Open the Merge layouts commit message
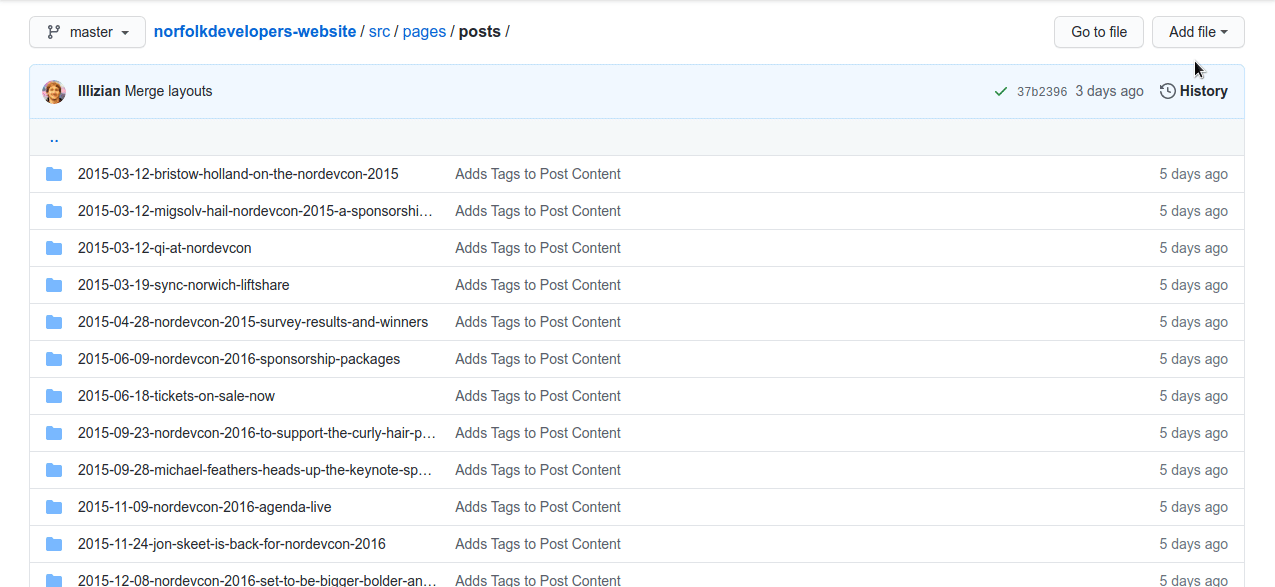 click(x=168, y=91)
